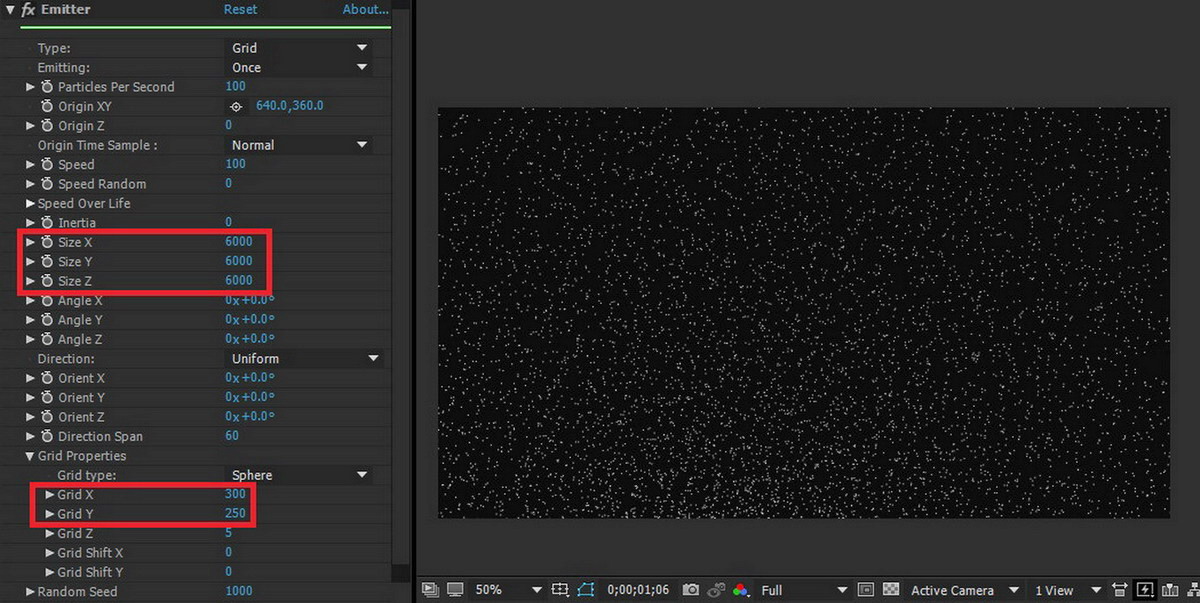Toggle the Emitter fx effect switch
This screenshot has height=603, width=1200.
29,9
